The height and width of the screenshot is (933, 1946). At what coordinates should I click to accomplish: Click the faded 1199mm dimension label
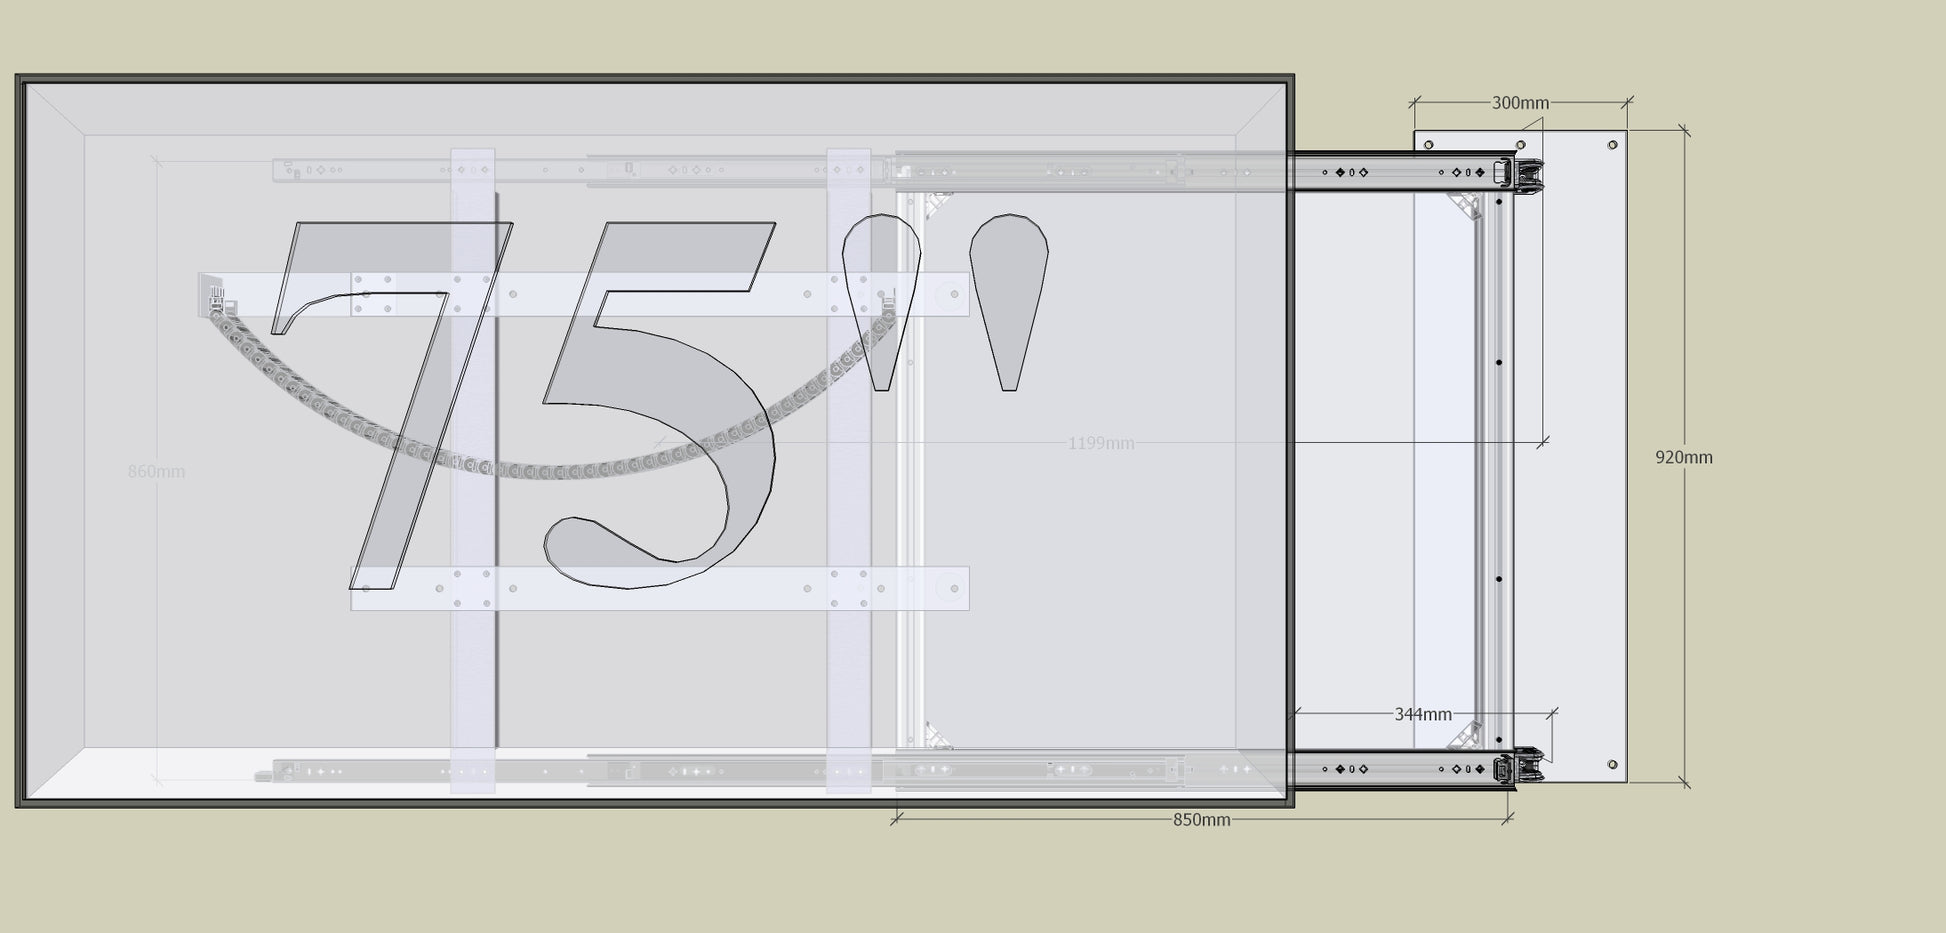coord(1100,443)
